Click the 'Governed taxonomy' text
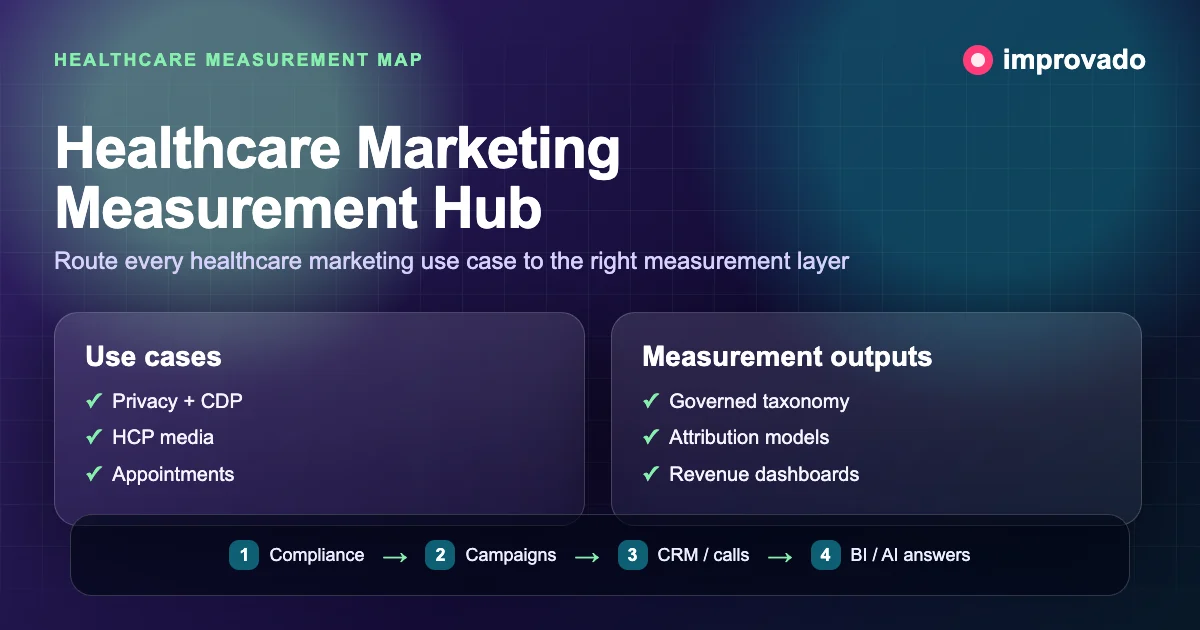The image size is (1200, 630). coord(759,401)
